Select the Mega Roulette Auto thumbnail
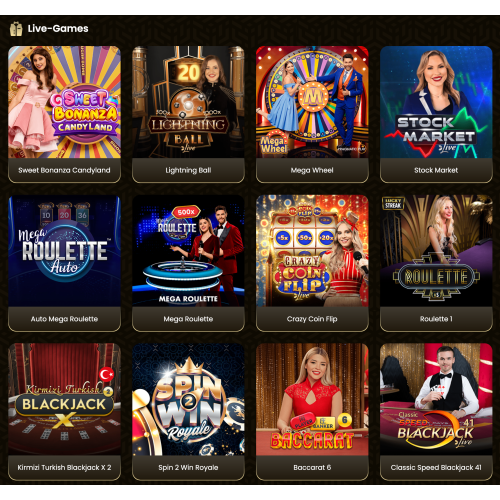Image resolution: width=500 pixels, height=500 pixels. 64,251
